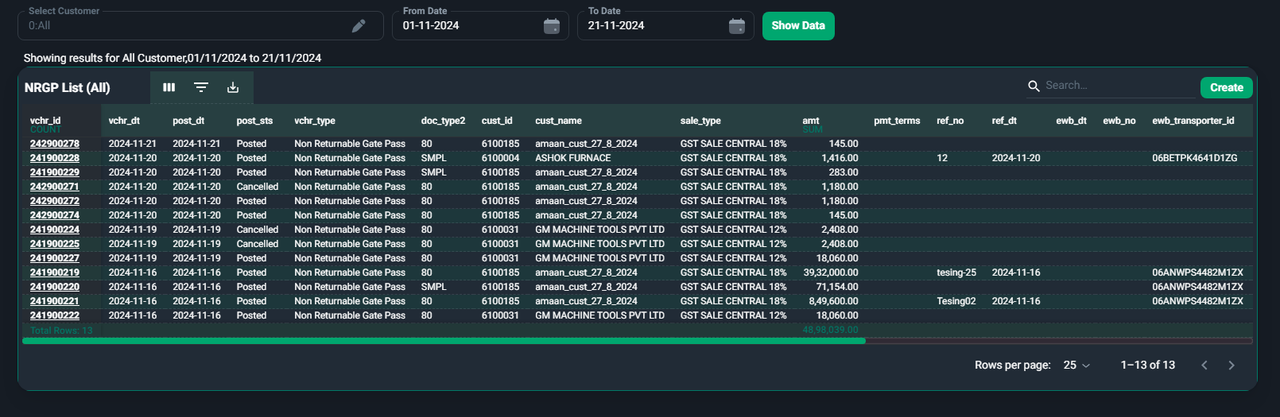The width and height of the screenshot is (1280, 417).
Task: Open the column chooser icon
Action: (x=169, y=88)
